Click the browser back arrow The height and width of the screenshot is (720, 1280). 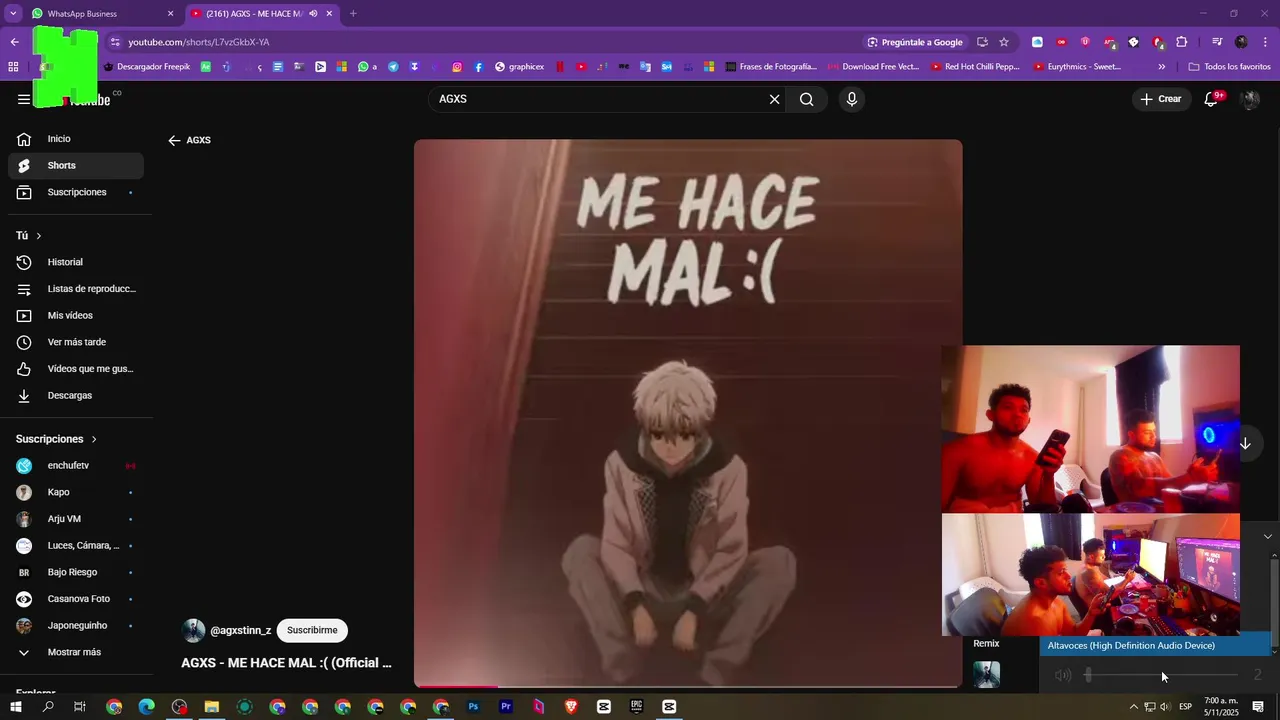(15, 42)
